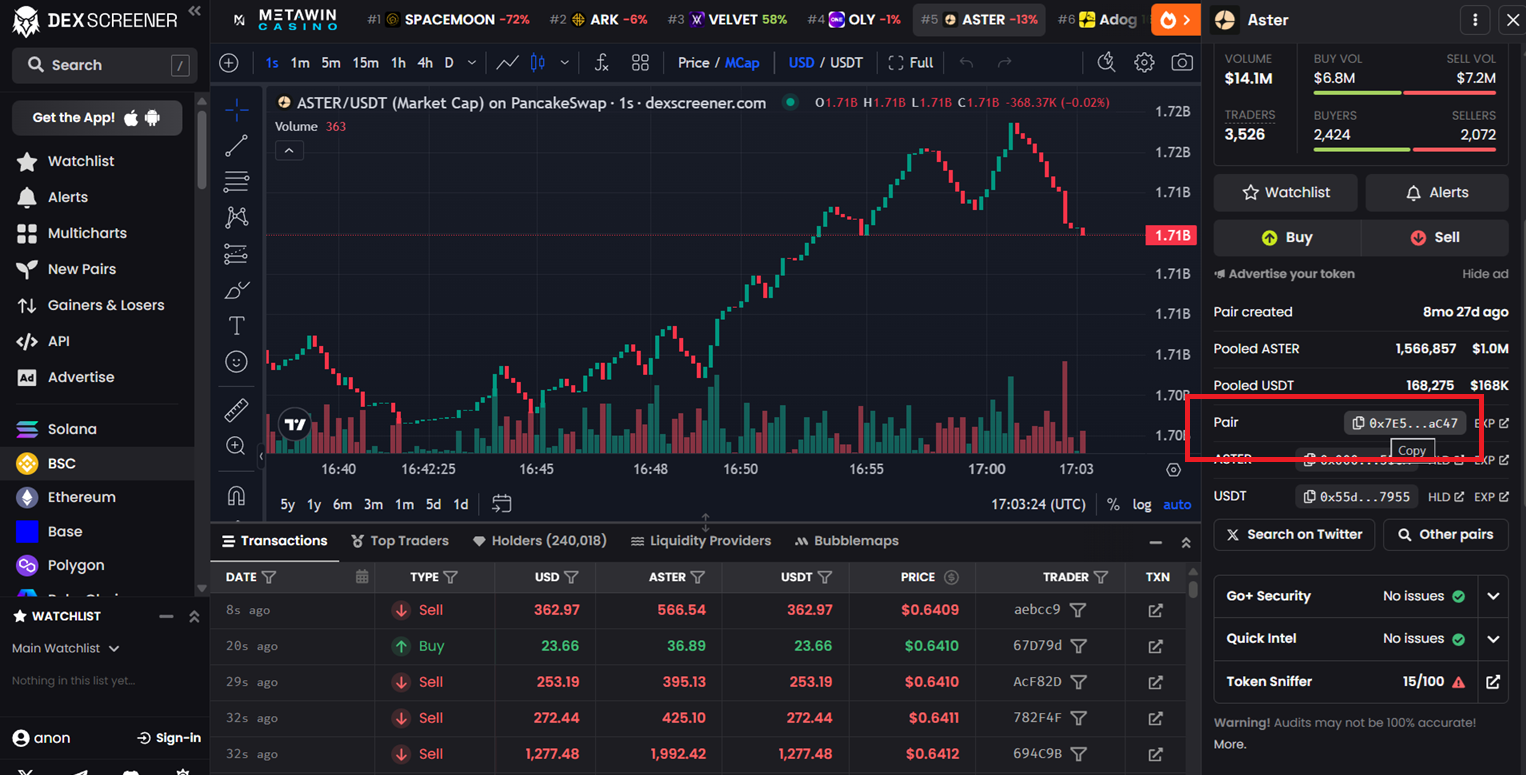Collapse the left sidebar
Image resolution: width=1526 pixels, height=775 pixels.
(x=195, y=11)
